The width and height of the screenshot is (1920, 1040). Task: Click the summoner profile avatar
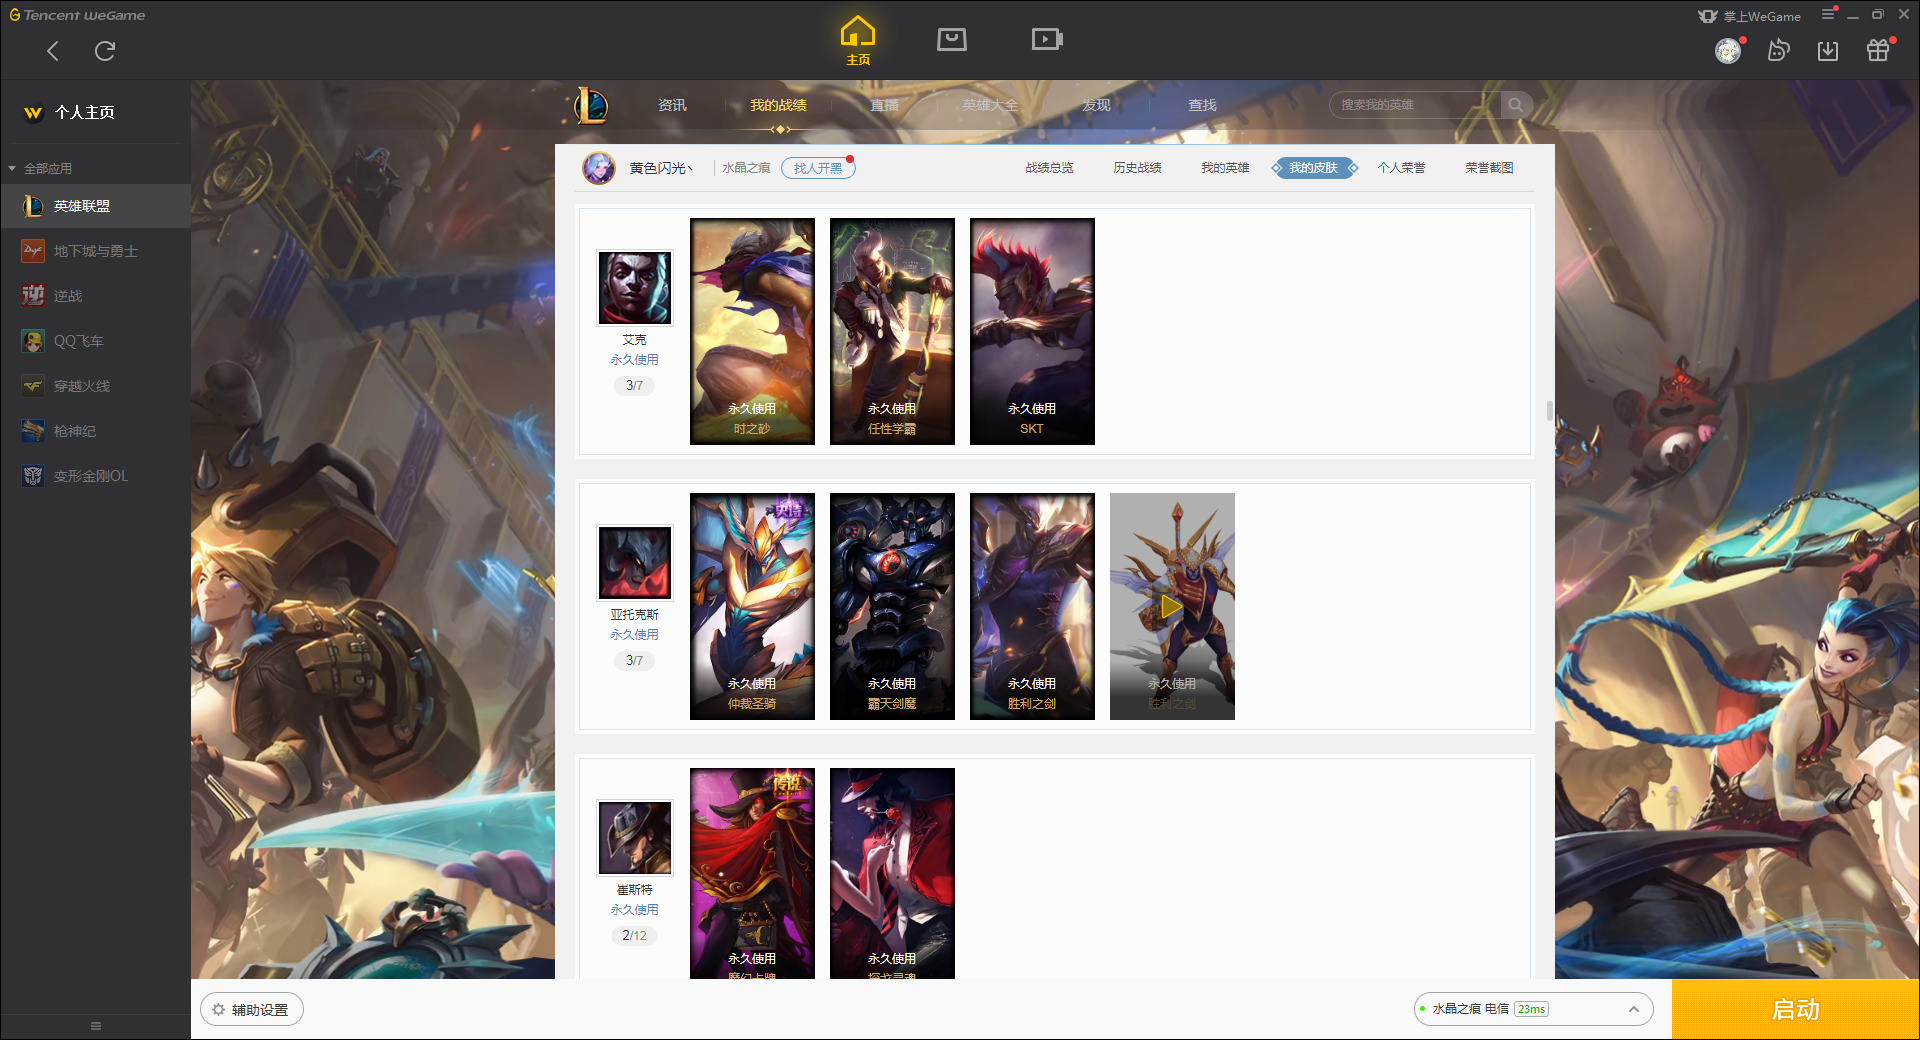click(599, 168)
